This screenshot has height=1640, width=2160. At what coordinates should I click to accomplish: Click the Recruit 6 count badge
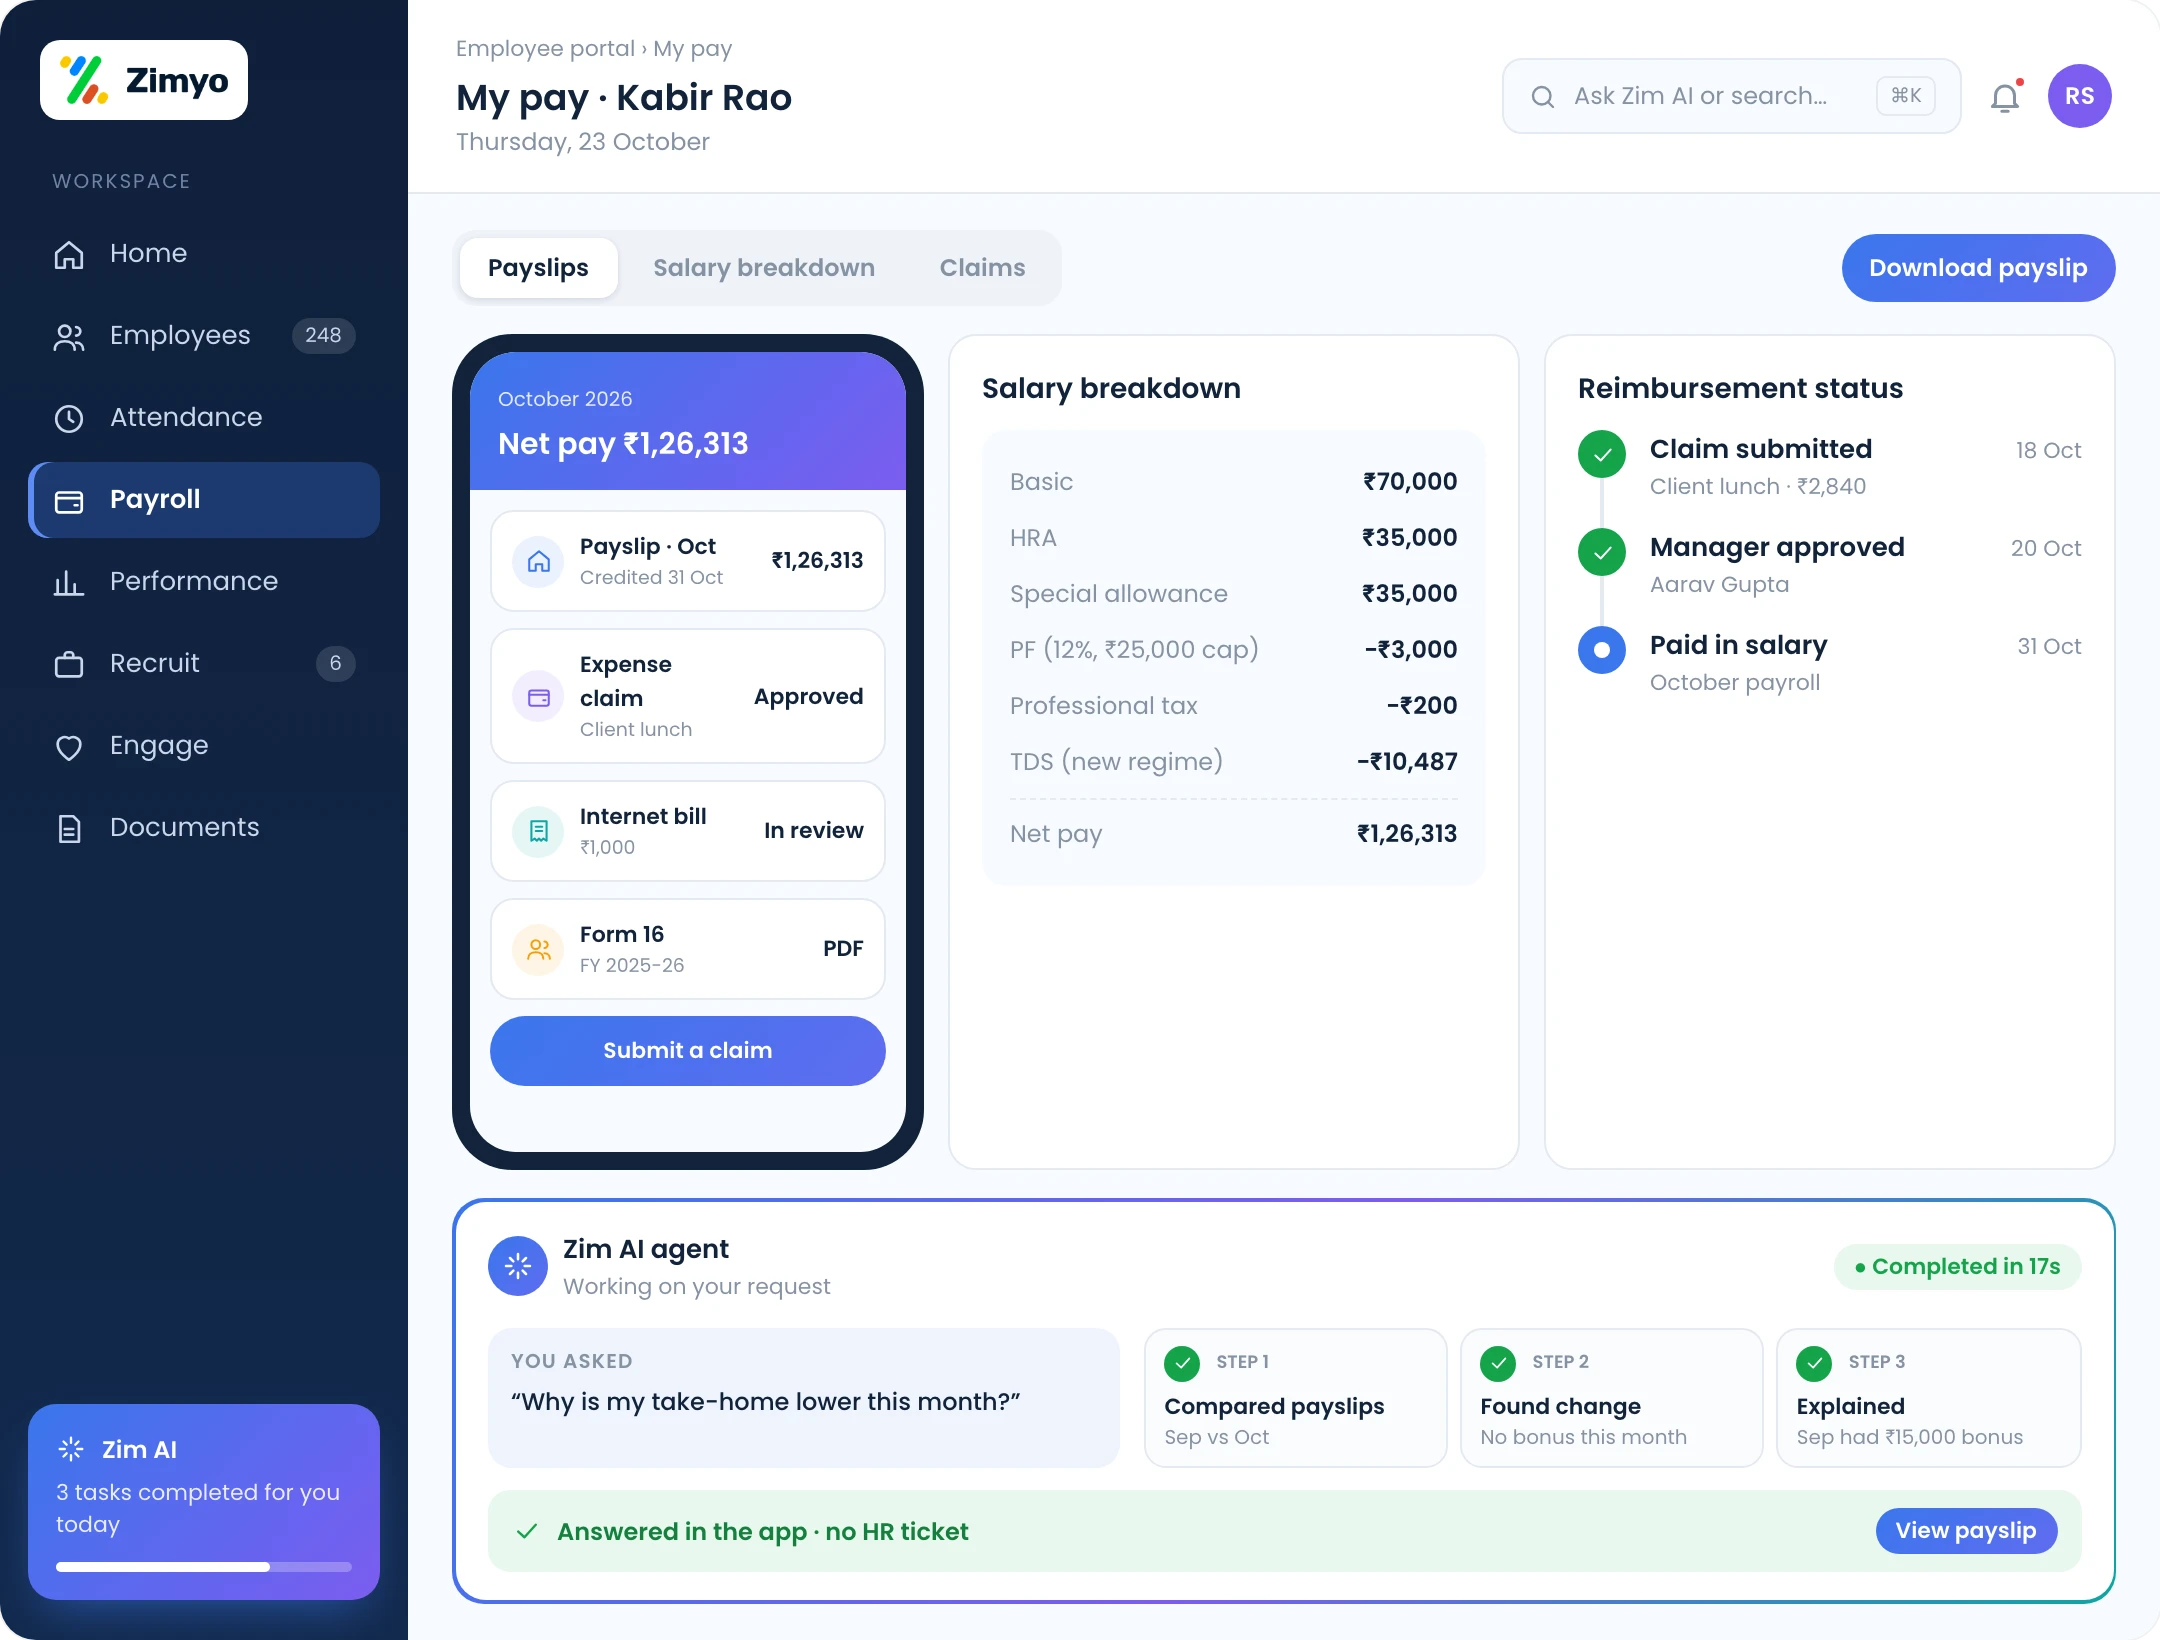[335, 663]
